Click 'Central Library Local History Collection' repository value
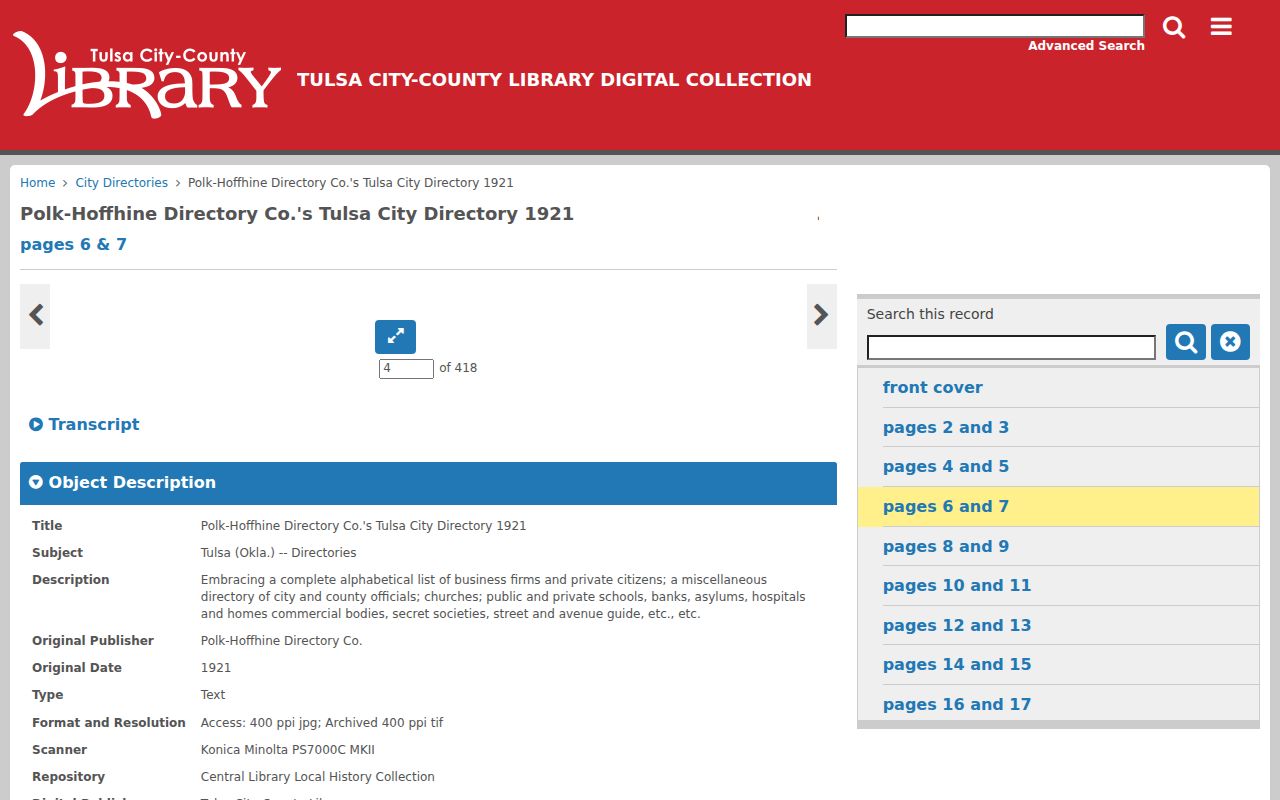The height and width of the screenshot is (800, 1280). (318, 777)
